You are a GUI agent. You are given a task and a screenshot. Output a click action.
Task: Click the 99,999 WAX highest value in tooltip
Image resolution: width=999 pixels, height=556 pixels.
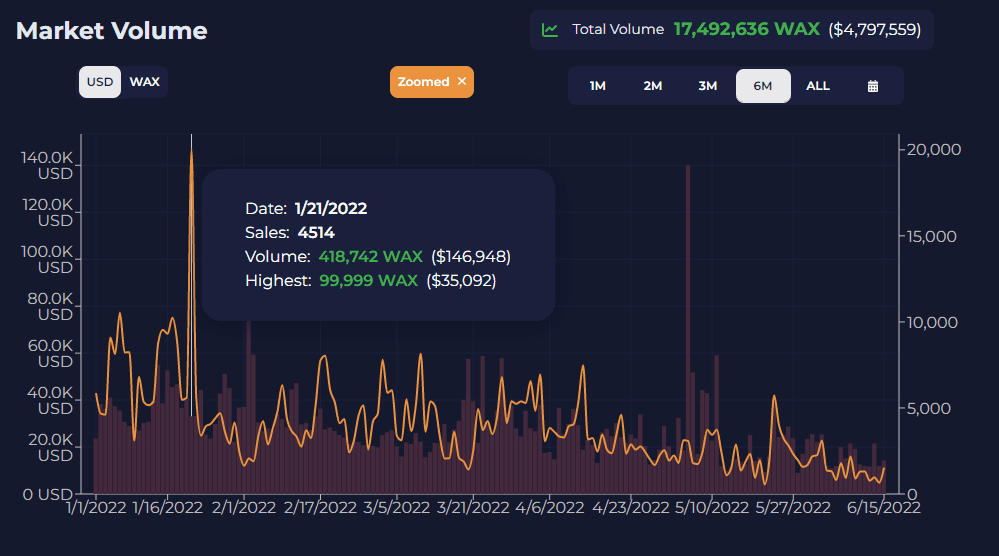pos(368,281)
